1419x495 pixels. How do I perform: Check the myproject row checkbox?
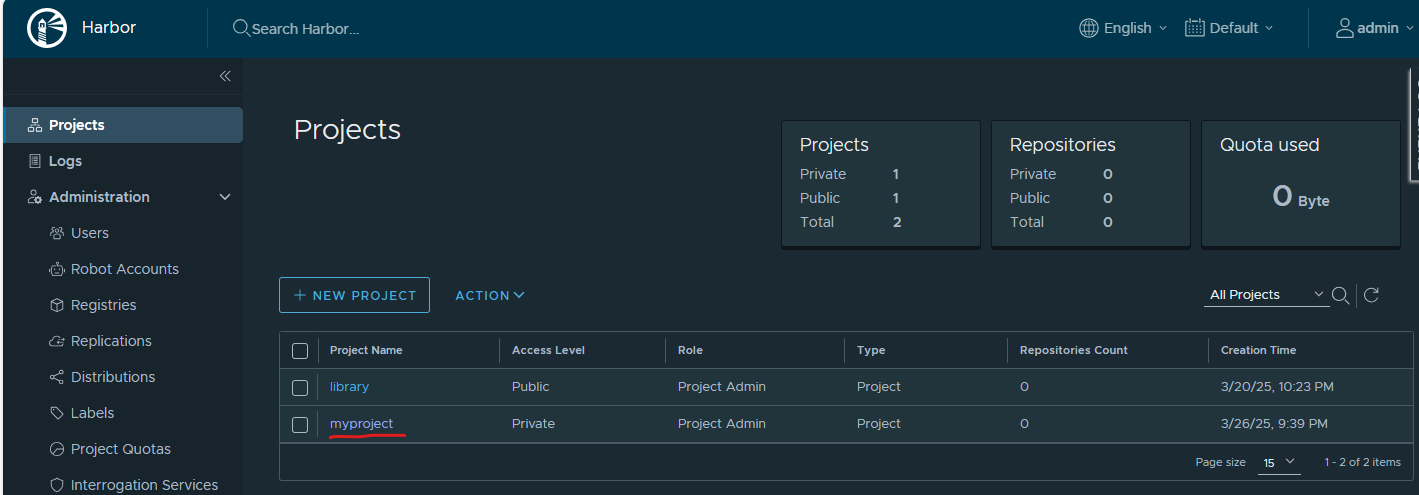pos(300,424)
